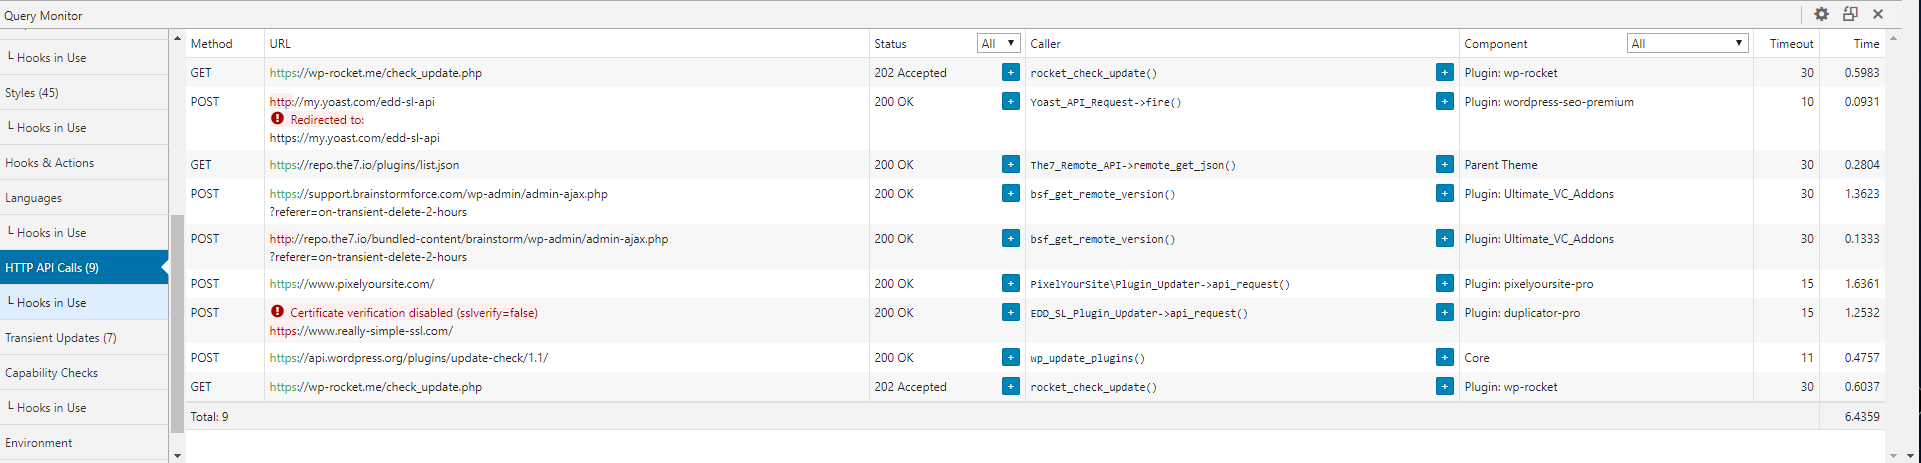Viewport: 1921px width, 463px height.
Task: Toggle status plus for api.wordpress.org update-check row
Action: click(1011, 358)
